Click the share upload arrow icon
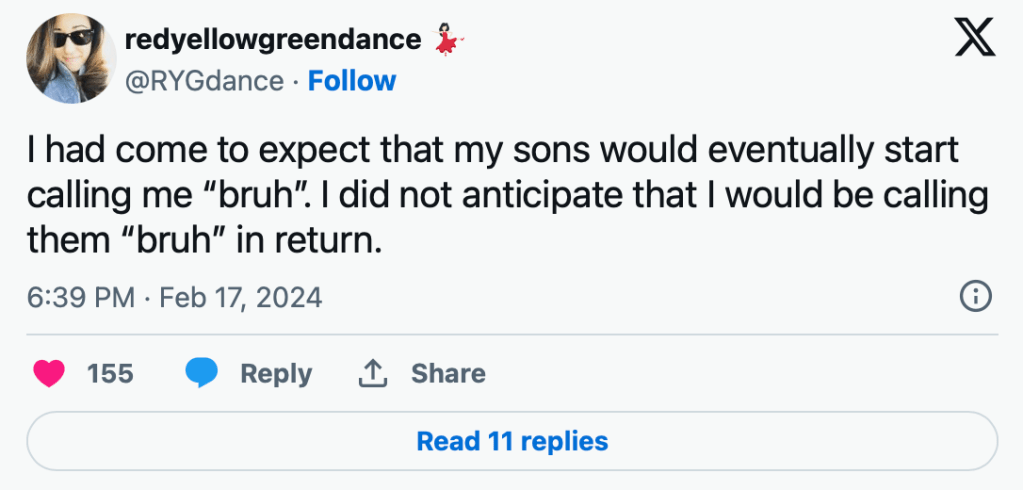 click(373, 374)
